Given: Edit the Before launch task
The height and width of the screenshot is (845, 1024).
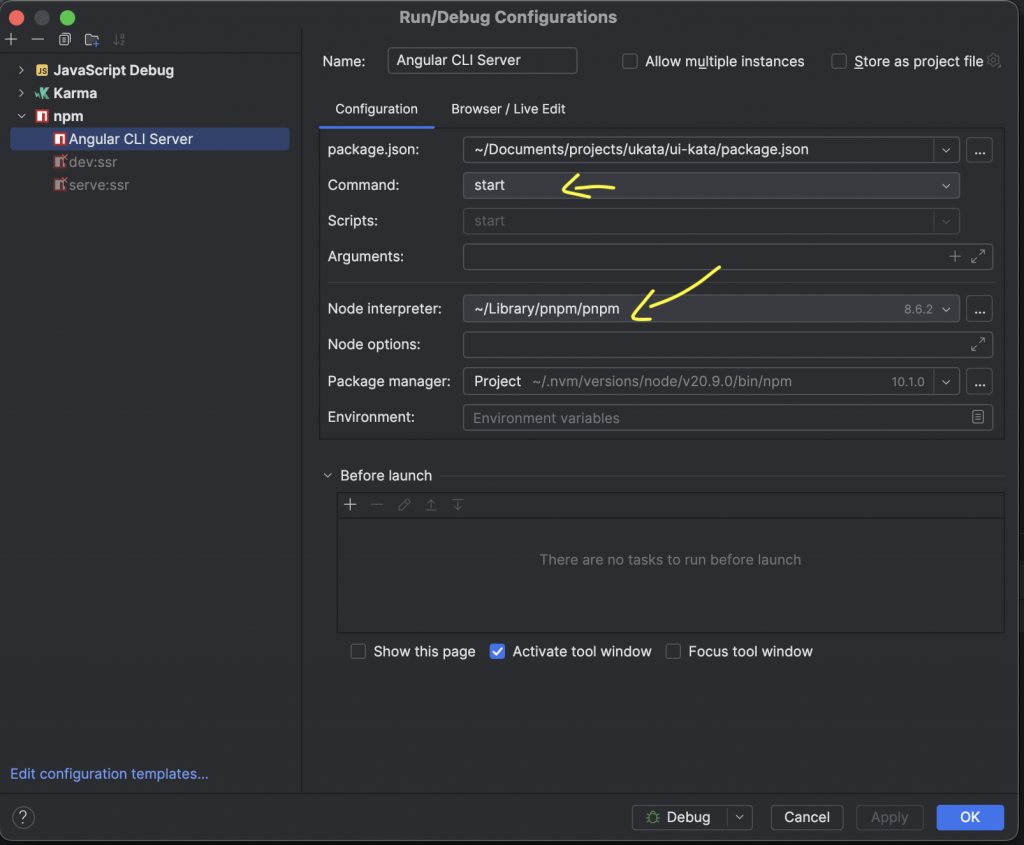Looking at the screenshot, I should tap(404, 505).
